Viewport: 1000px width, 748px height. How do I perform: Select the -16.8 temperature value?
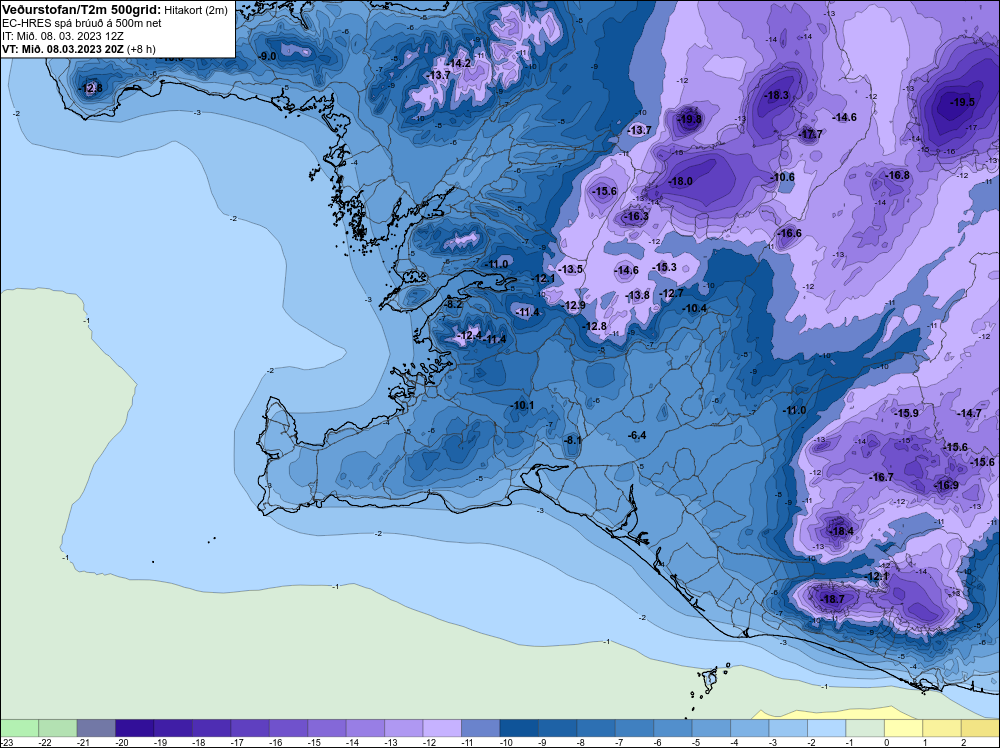898,175
